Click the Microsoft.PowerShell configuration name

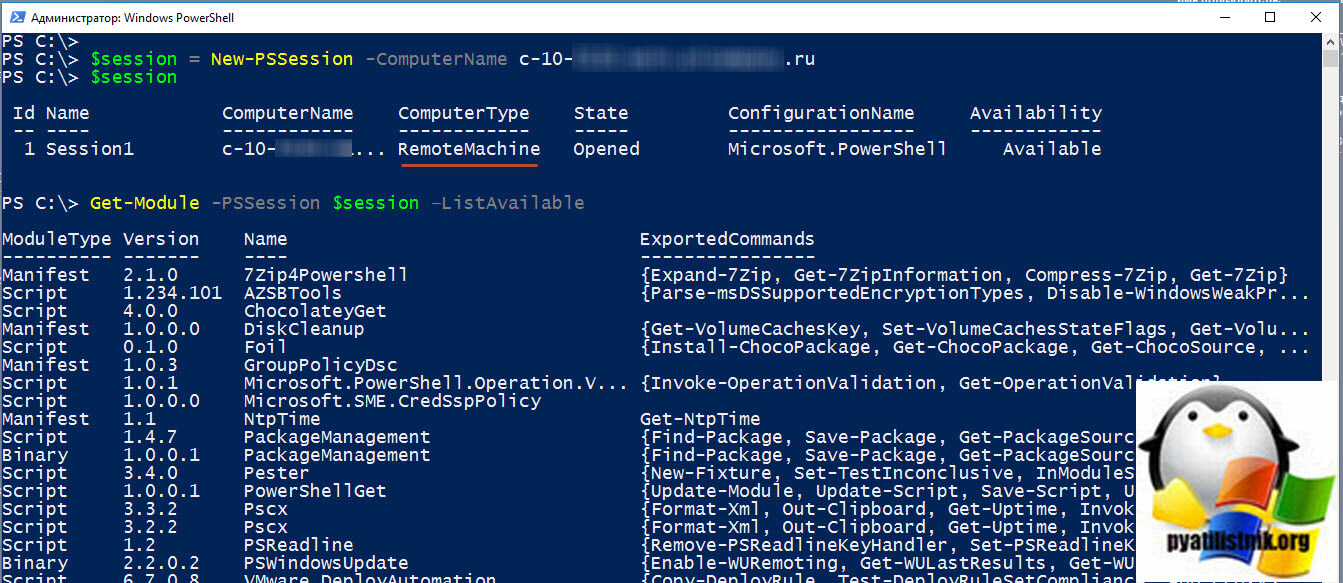837,149
